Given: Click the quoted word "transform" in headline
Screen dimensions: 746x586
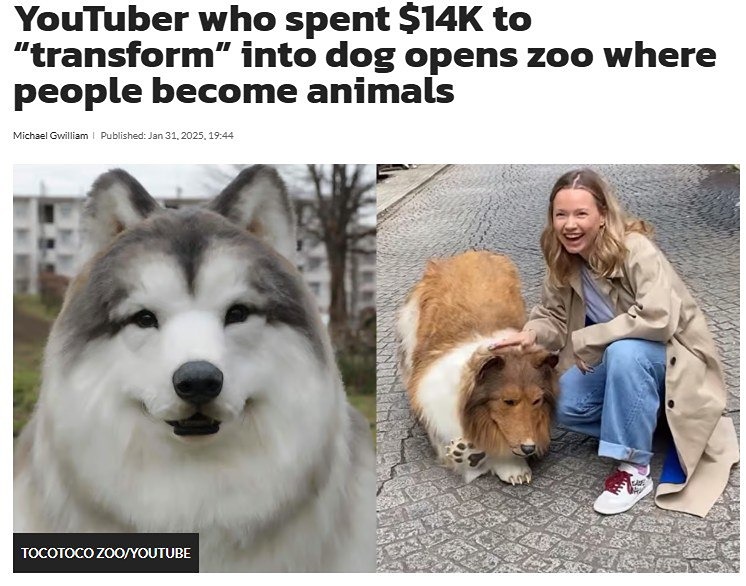Looking at the screenshot, I should pos(122,56).
